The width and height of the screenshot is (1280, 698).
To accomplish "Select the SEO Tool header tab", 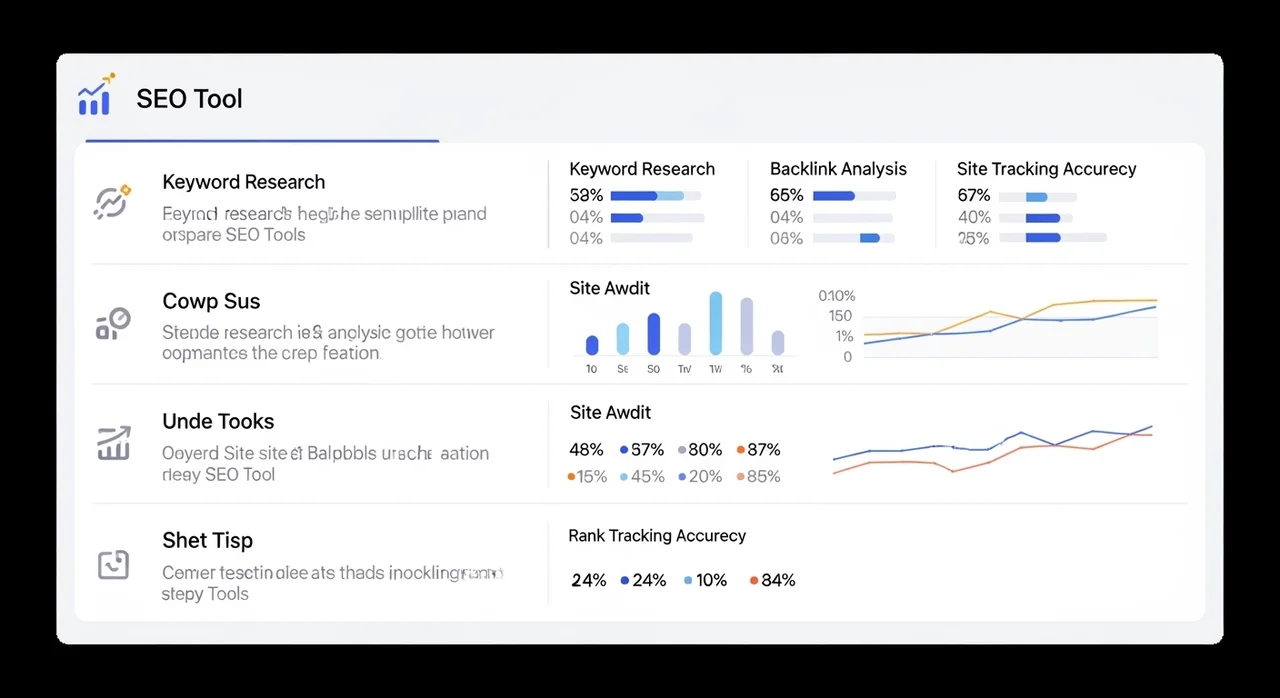I will [189, 99].
